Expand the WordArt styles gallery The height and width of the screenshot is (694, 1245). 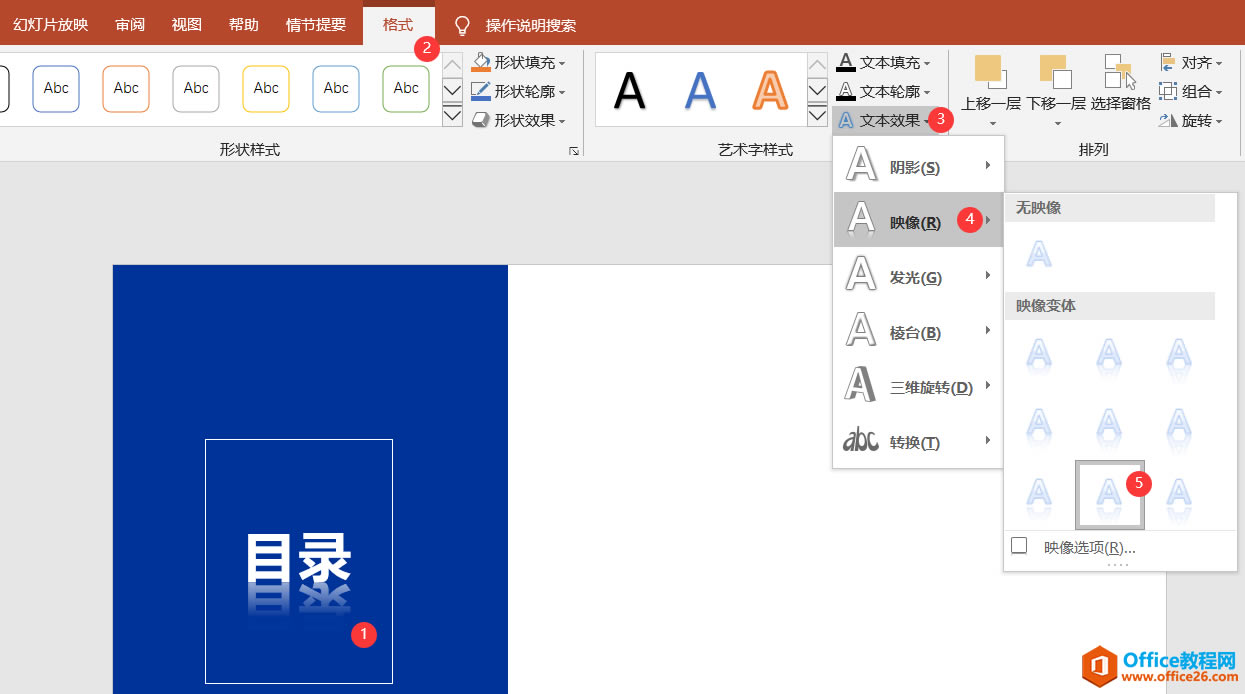[817, 116]
